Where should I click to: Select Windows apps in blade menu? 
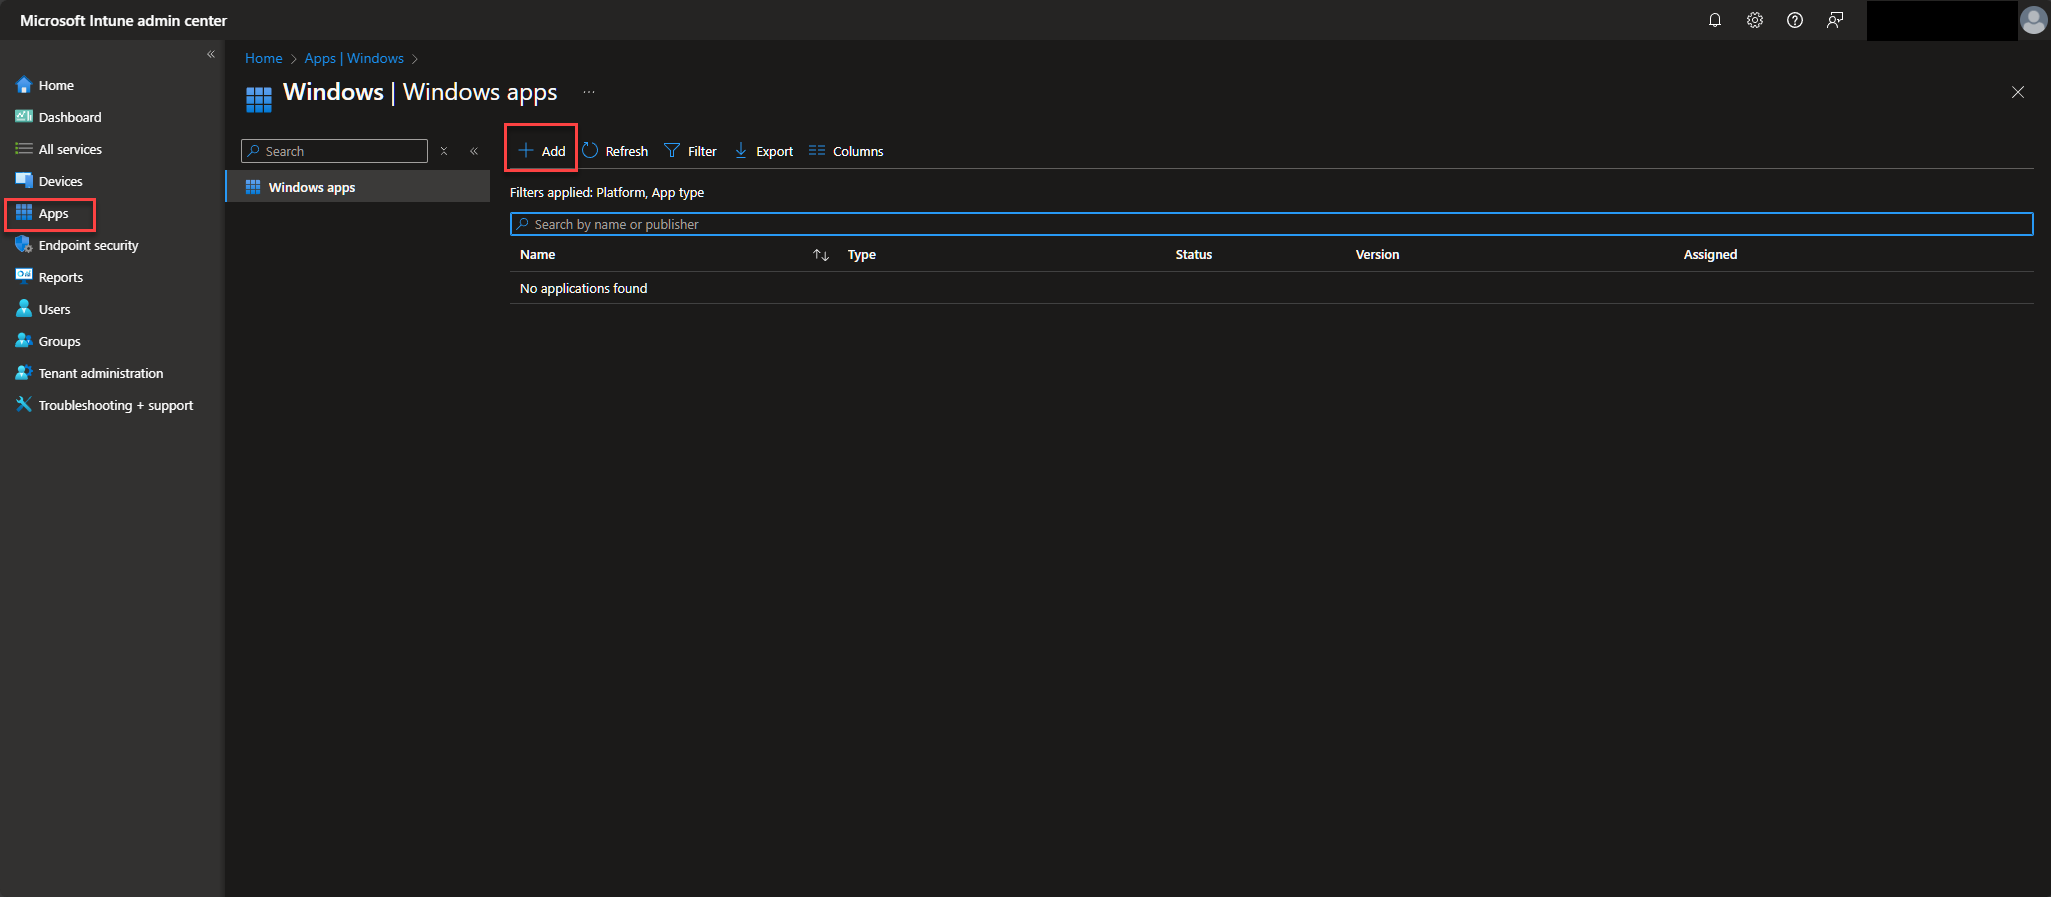[358, 187]
